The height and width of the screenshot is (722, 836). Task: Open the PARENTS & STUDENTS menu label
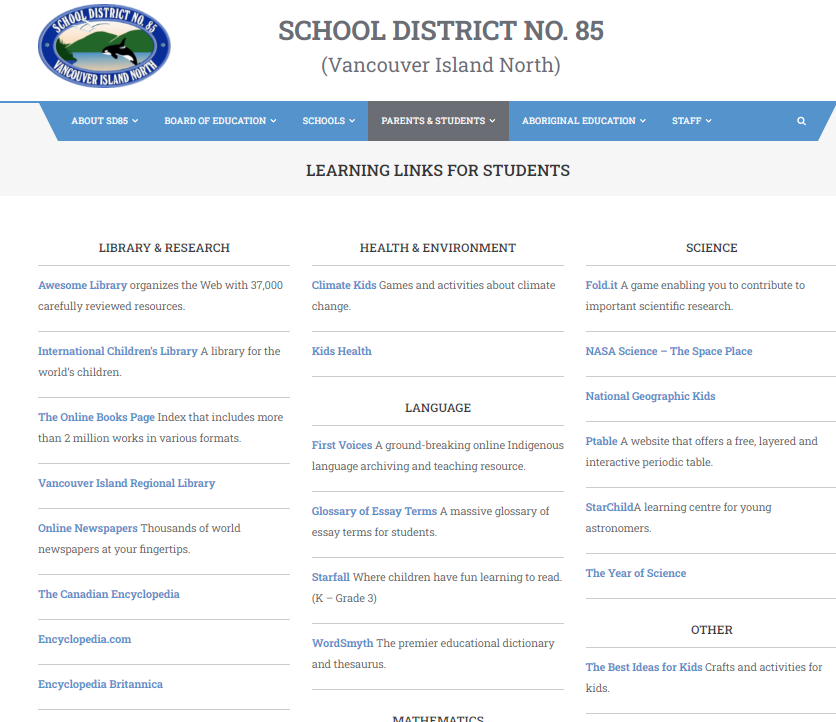point(433,121)
